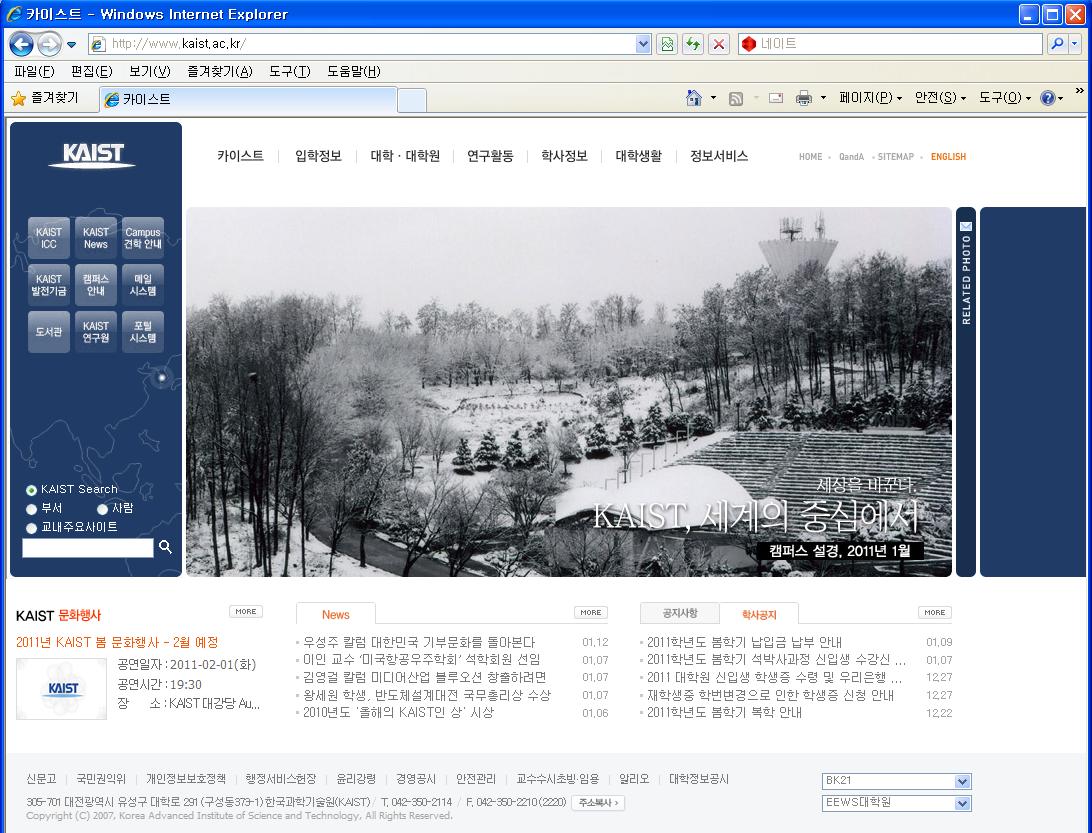Open the search provider dropdown arrow

pos(1074,44)
